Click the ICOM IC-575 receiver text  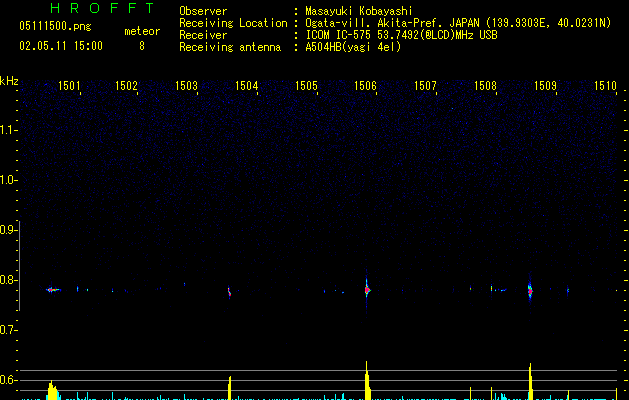(x=402, y=35)
